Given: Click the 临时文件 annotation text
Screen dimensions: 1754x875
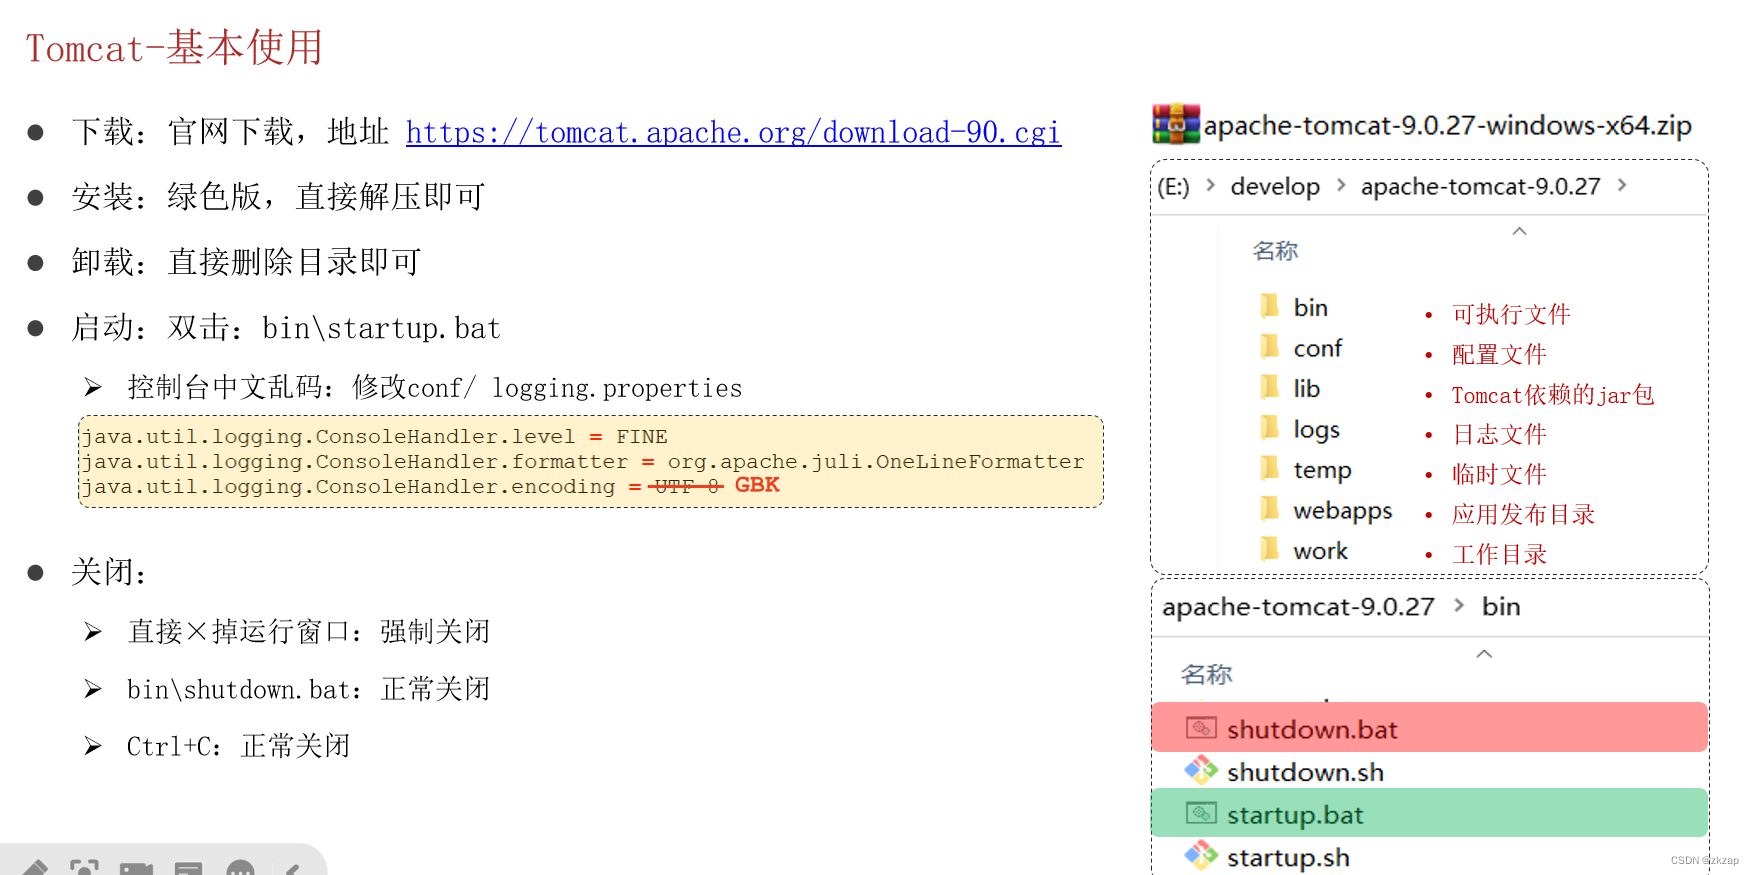Looking at the screenshot, I should [x=1499, y=474].
